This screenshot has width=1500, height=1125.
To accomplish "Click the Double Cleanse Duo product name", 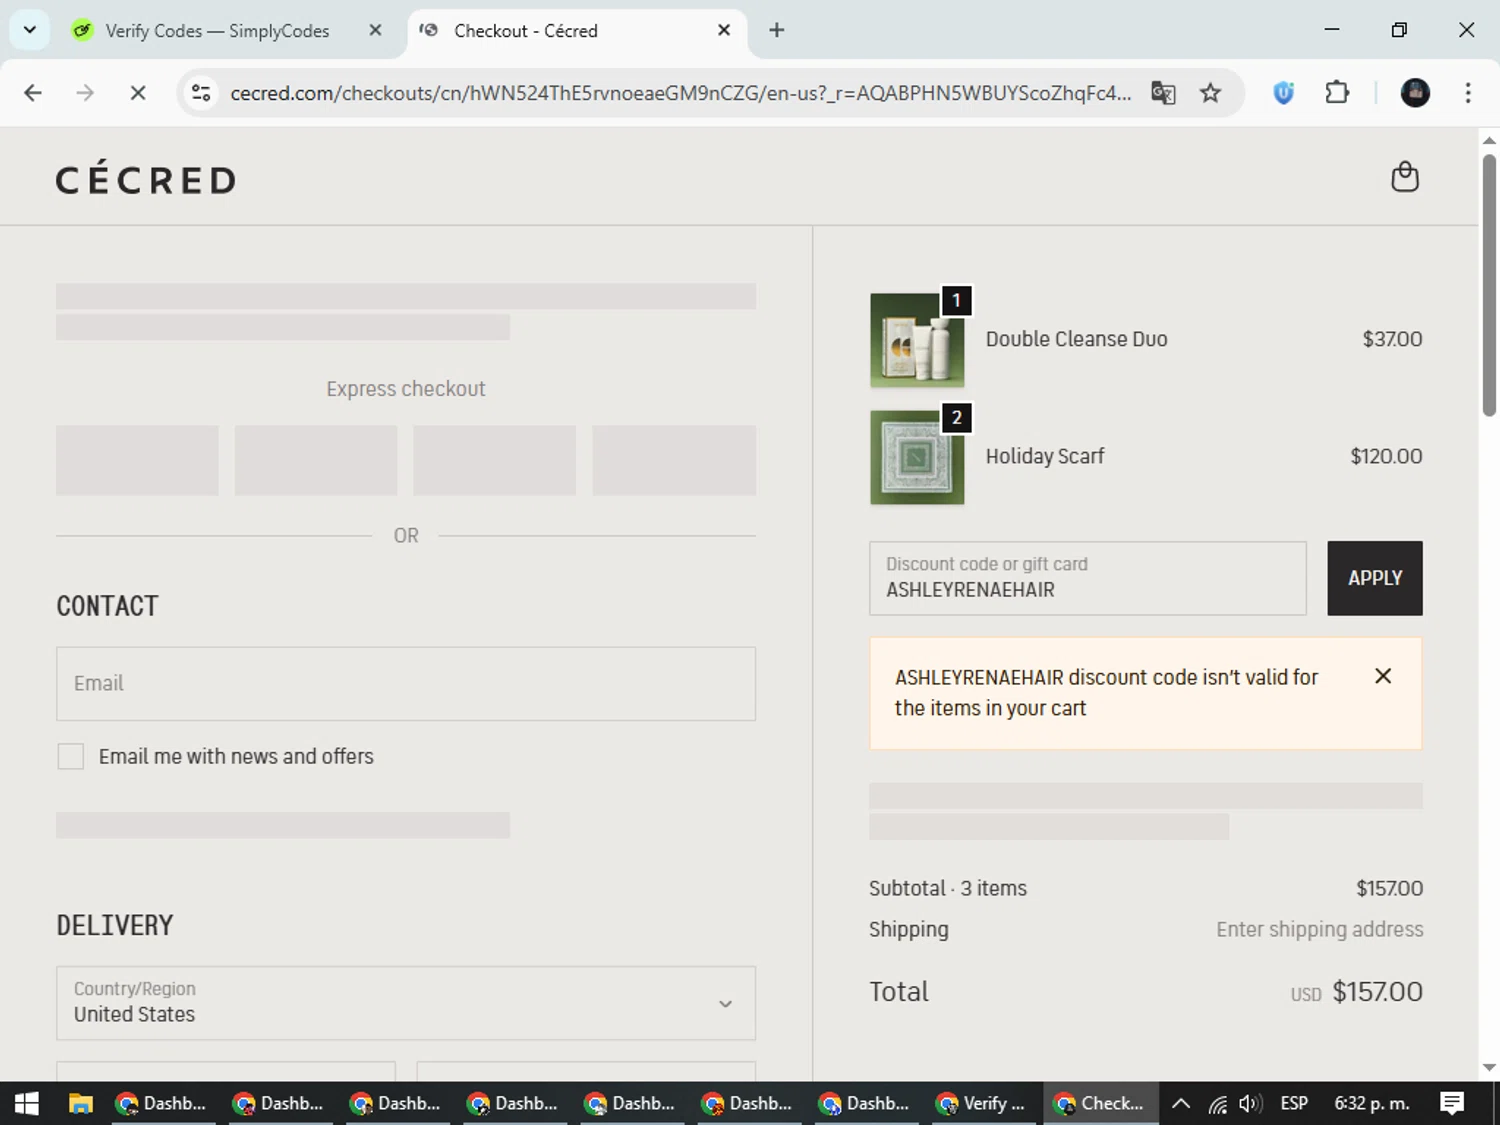I will click(x=1076, y=339).
